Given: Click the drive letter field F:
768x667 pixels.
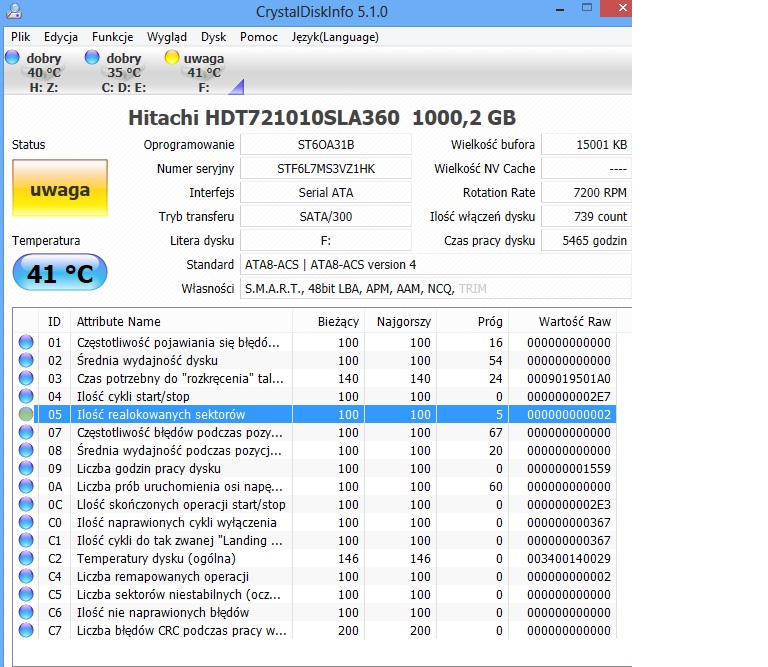Looking at the screenshot, I should 326,240.
